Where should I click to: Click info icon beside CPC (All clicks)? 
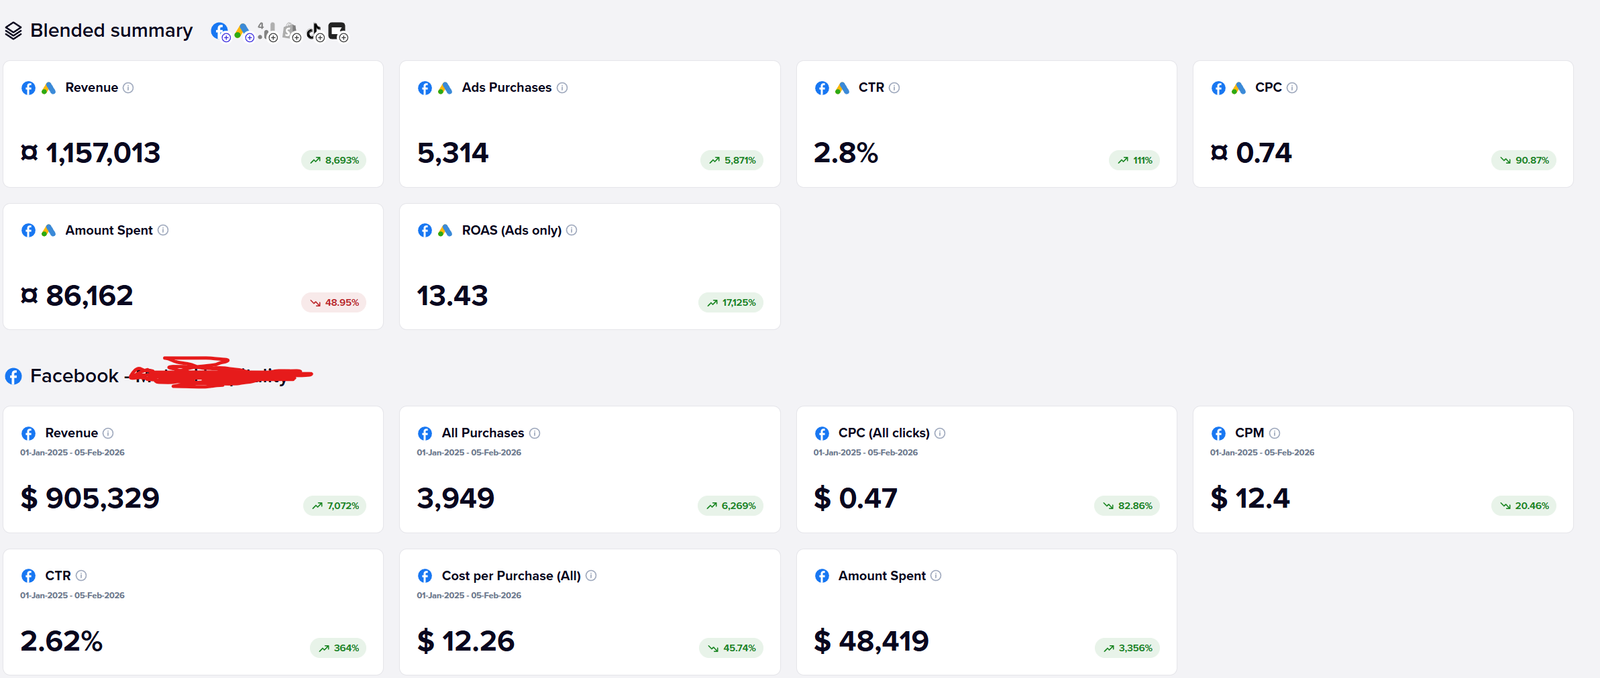tap(940, 433)
